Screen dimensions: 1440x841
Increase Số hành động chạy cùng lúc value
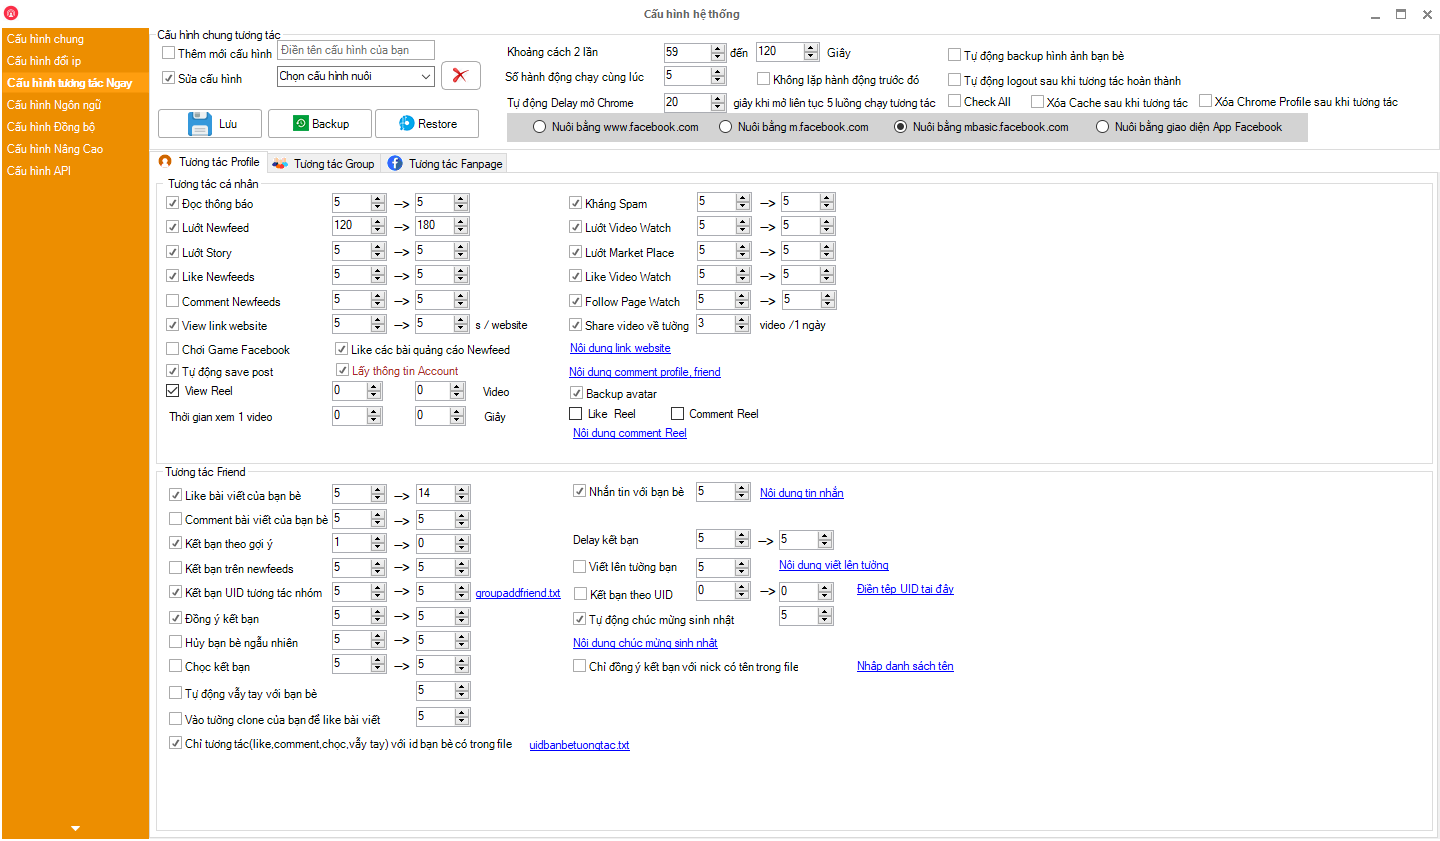tap(718, 72)
